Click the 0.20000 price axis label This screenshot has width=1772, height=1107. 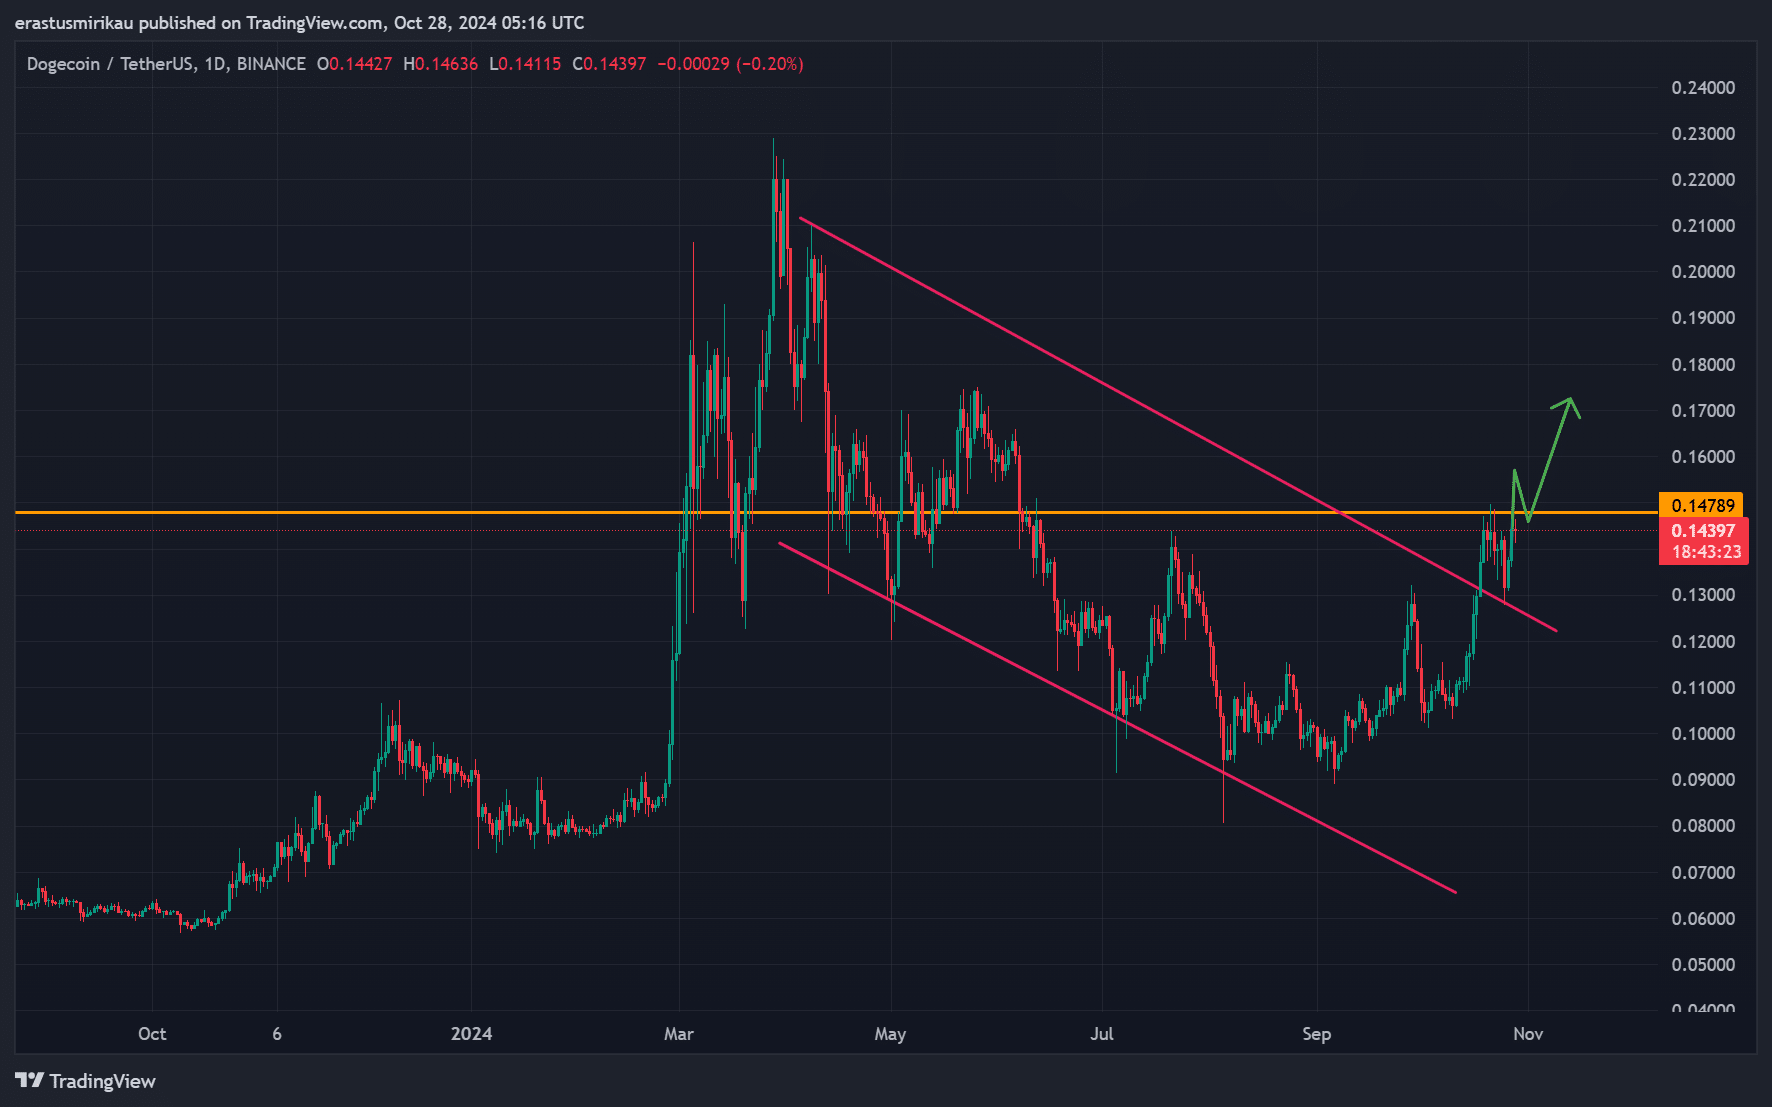(x=1703, y=272)
